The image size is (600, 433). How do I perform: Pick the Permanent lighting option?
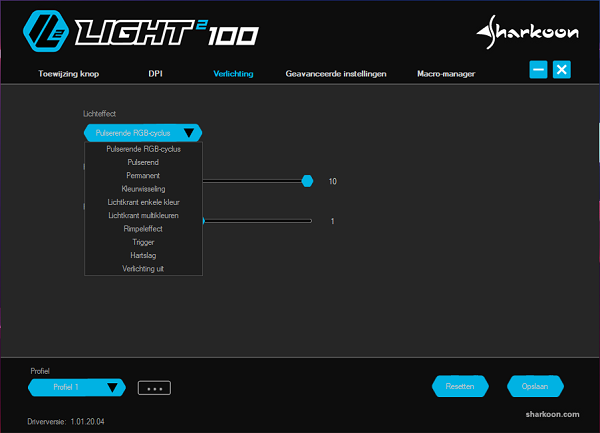point(143,176)
